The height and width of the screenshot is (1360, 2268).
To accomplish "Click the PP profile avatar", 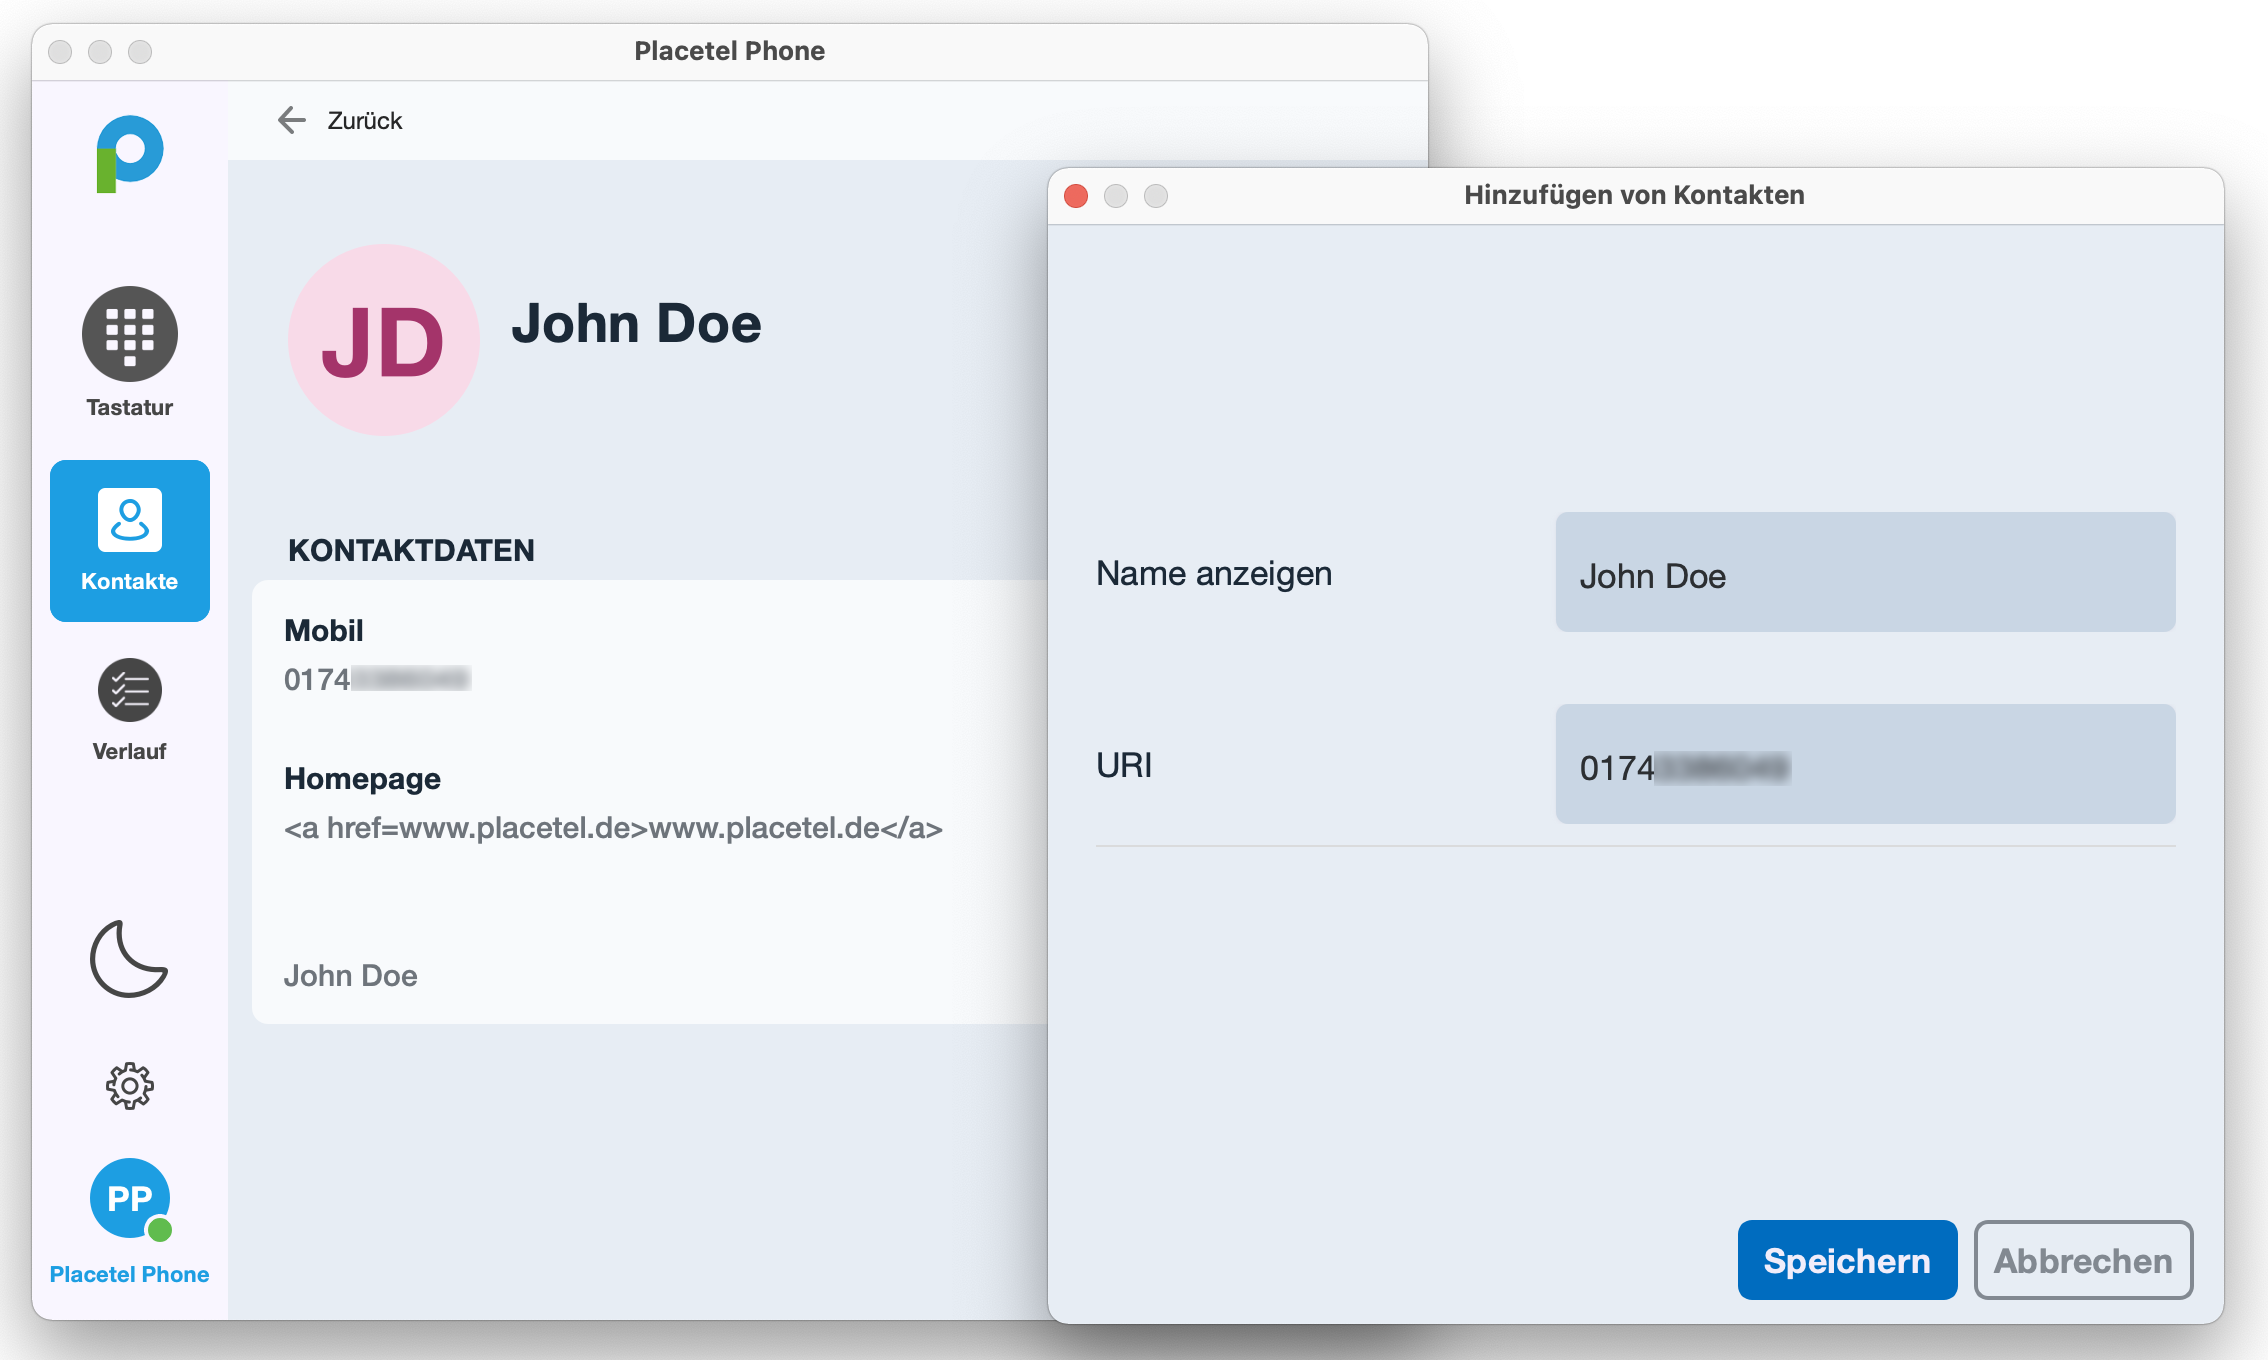I will click(x=129, y=1198).
